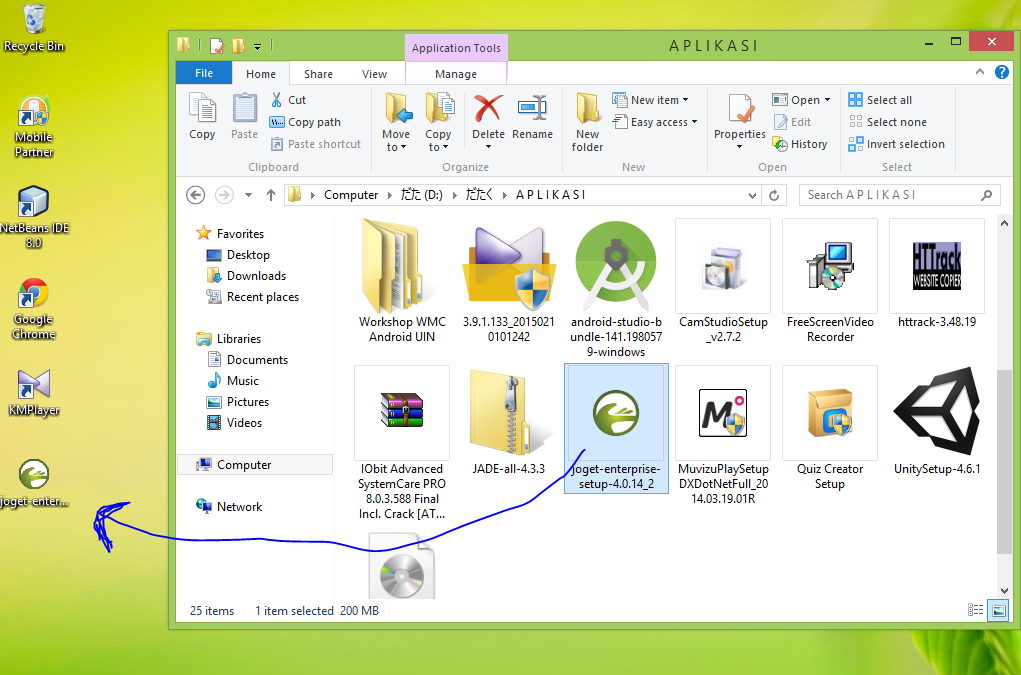Screen dimensions: 1021x675
Task: Select Copy path in the ribbon
Action: (x=305, y=122)
